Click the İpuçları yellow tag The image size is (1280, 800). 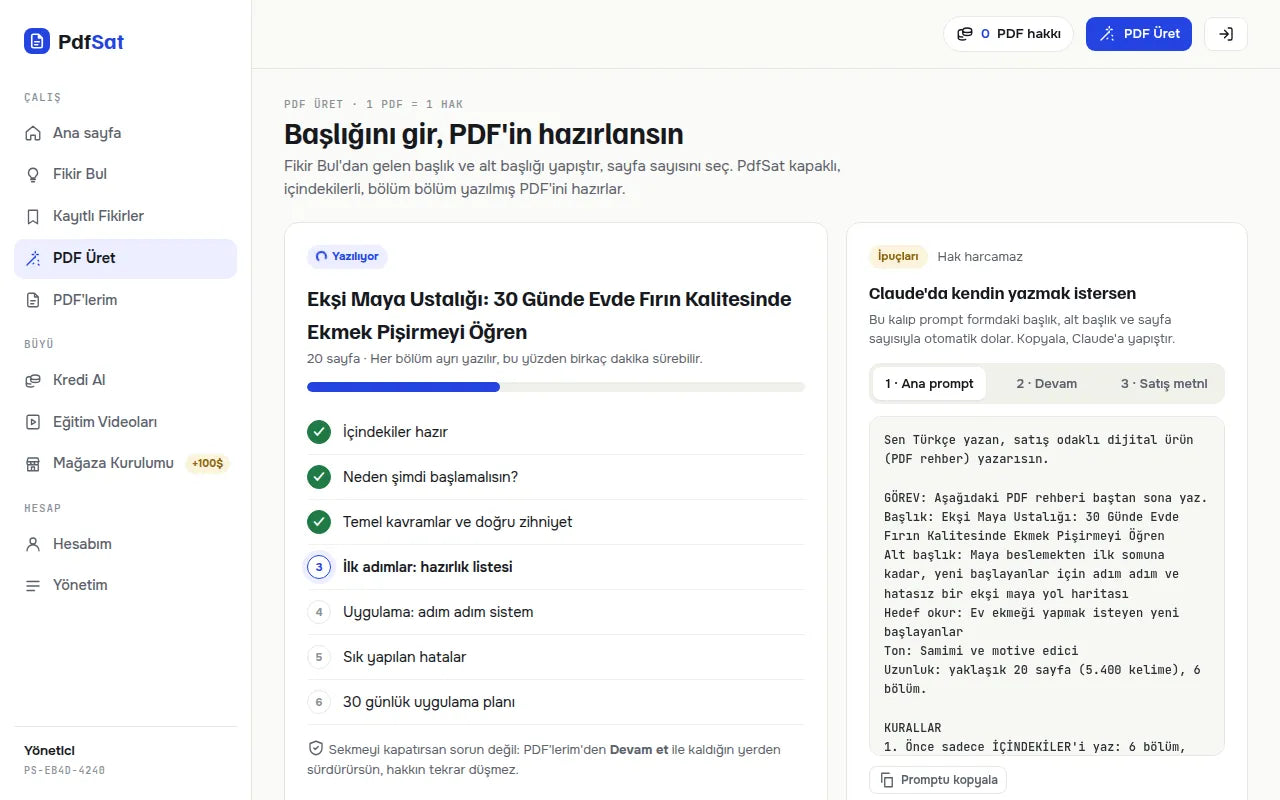(x=898, y=257)
